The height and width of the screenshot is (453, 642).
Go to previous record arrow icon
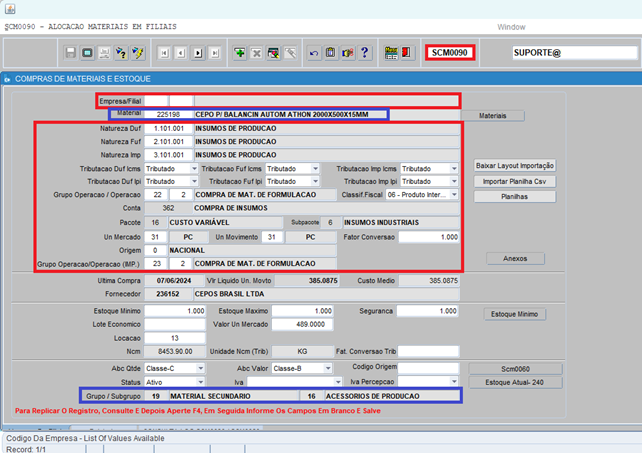point(181,53)
